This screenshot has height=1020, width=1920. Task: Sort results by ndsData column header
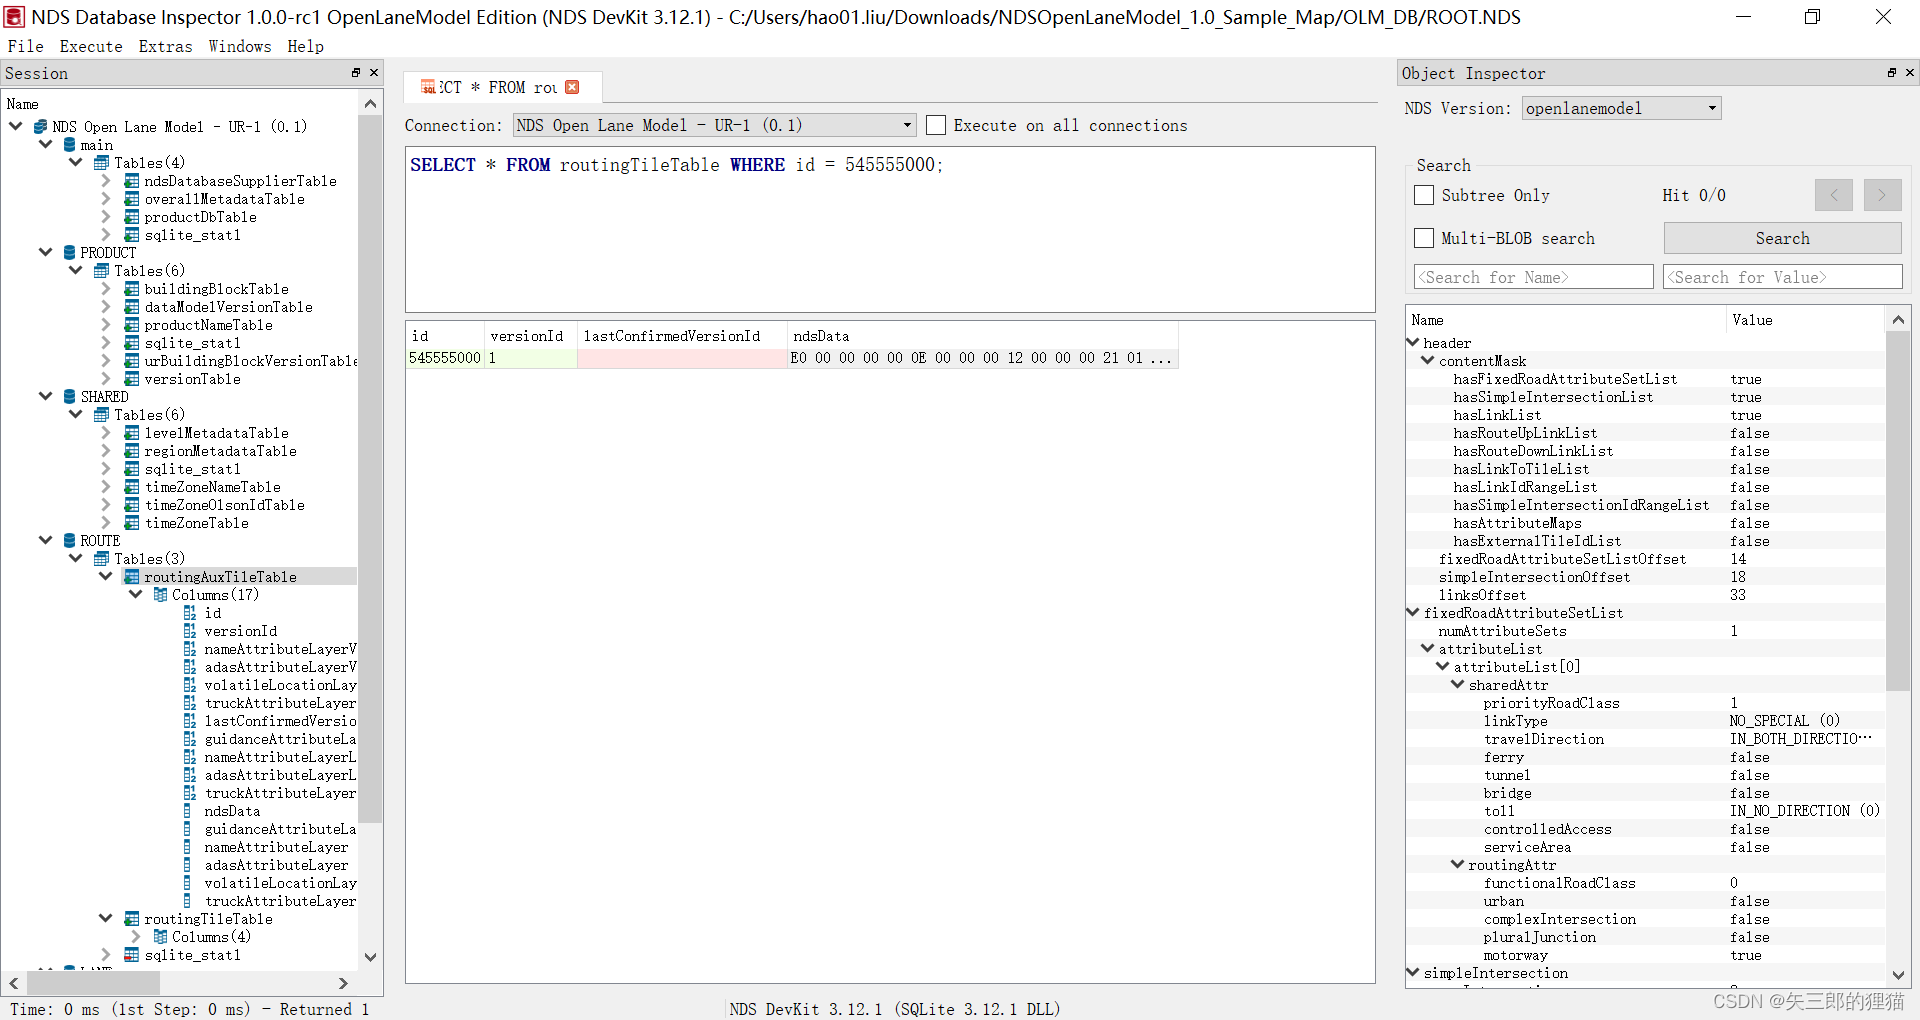982,336
